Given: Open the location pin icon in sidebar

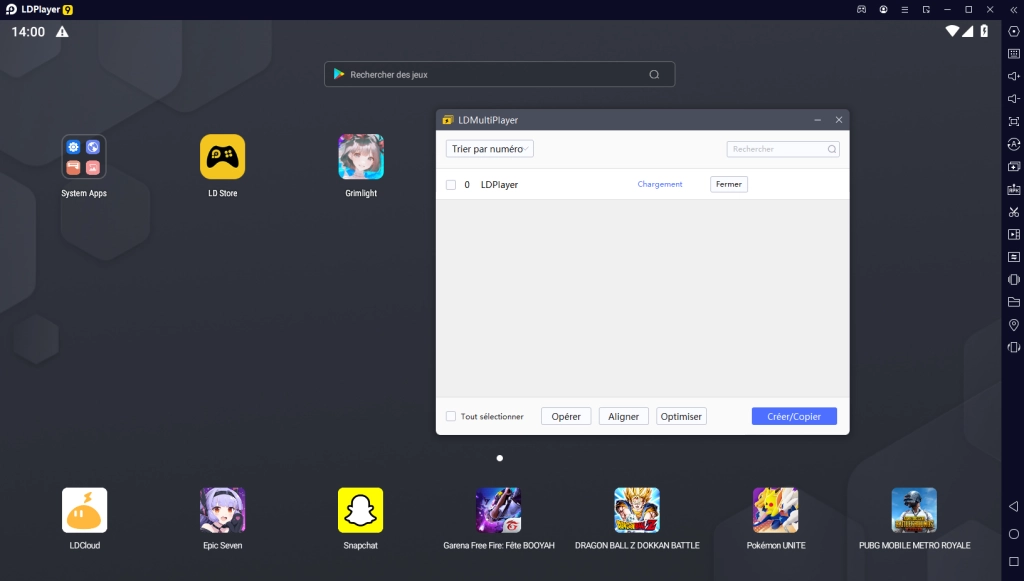Looking at the screenshot, I should click(x=1013, y=325).
